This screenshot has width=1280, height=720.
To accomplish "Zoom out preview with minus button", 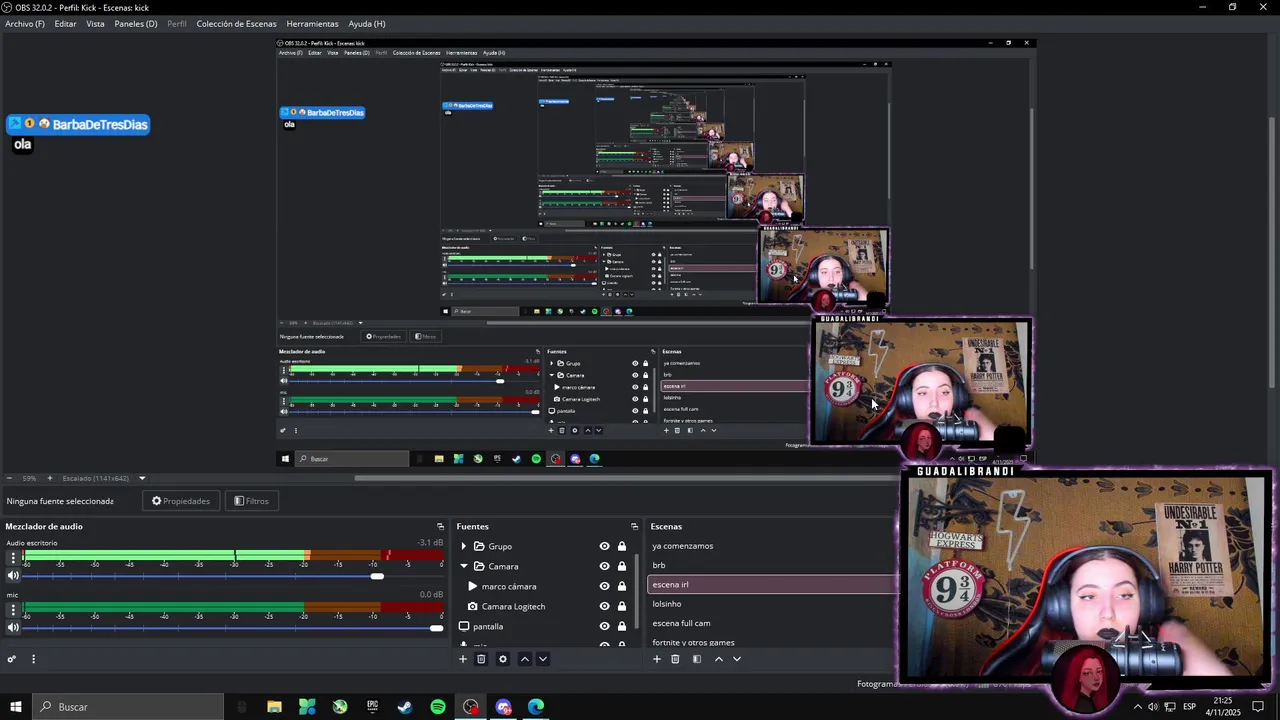I will click(x=10, y=478).
